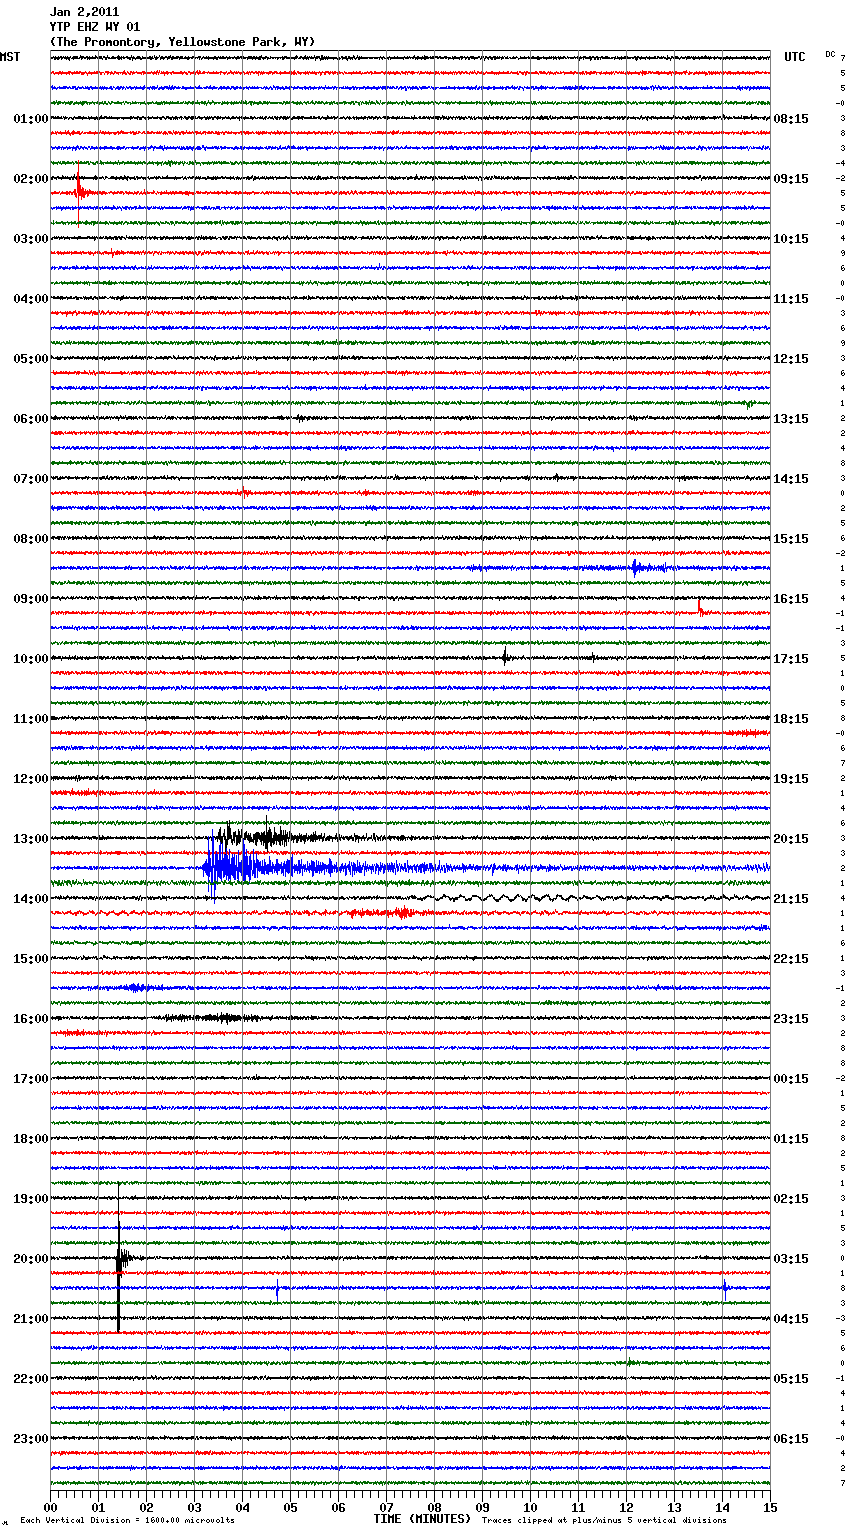Select the 01:00 MST time label

[x=31, y=119]
